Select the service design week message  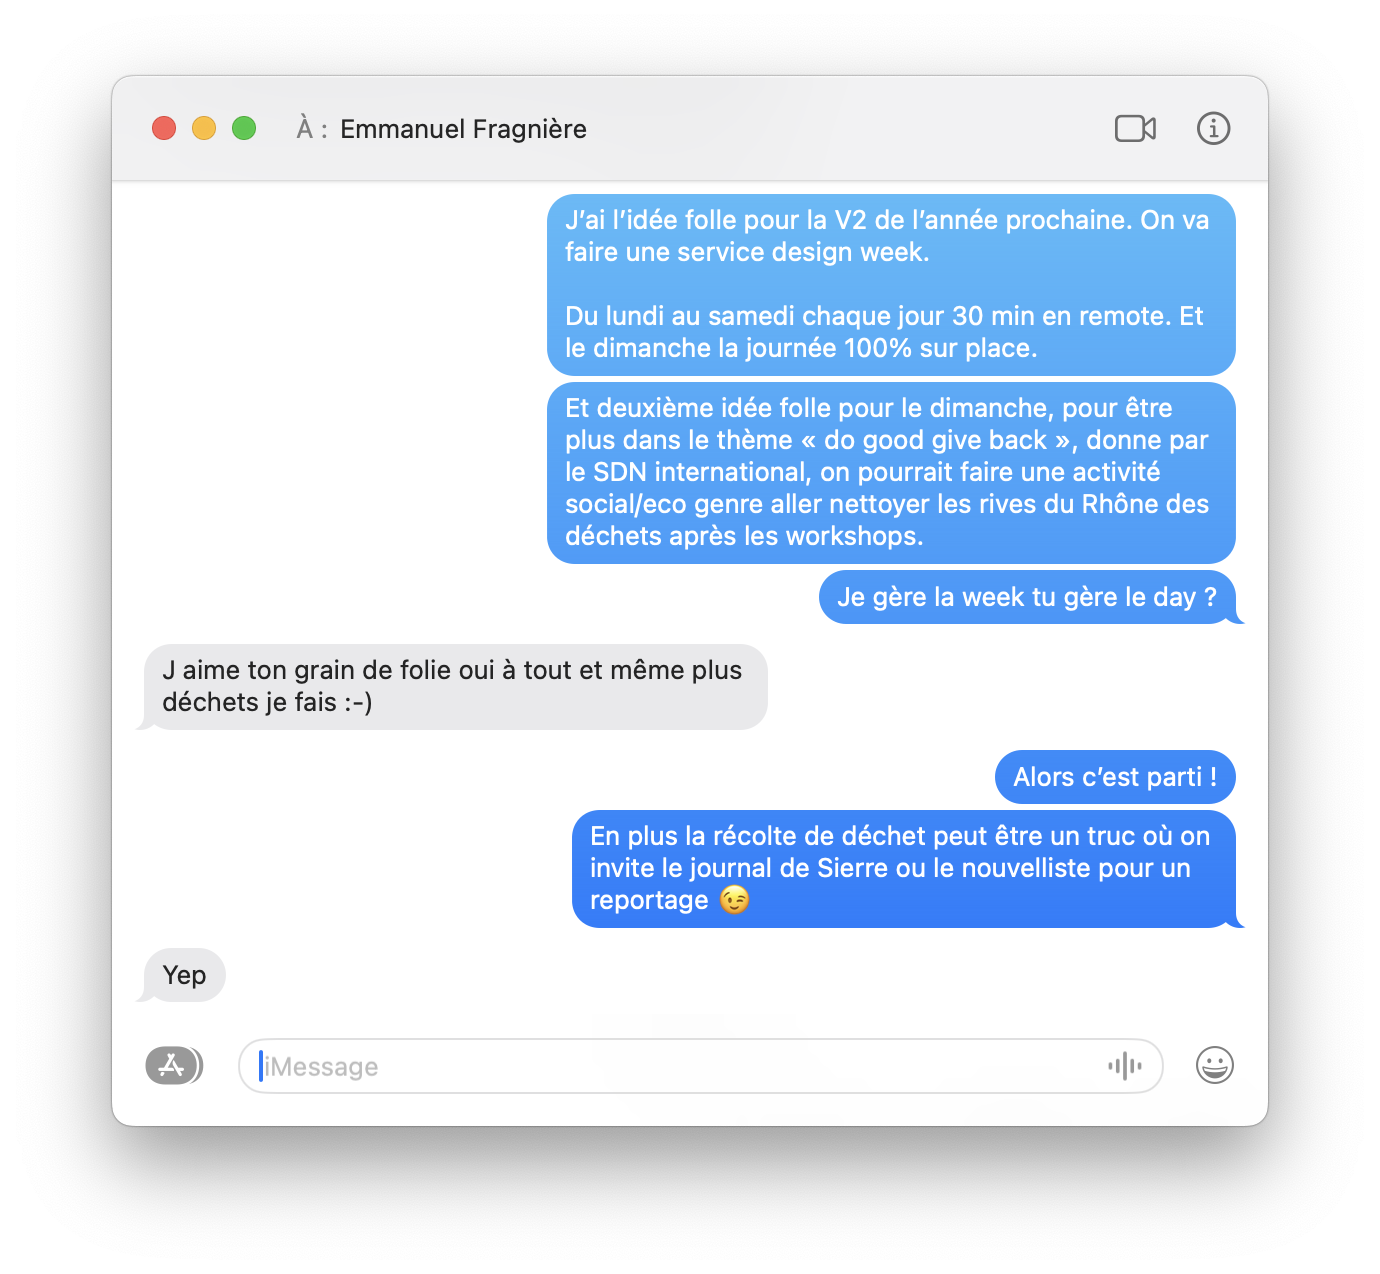[891, 285]
